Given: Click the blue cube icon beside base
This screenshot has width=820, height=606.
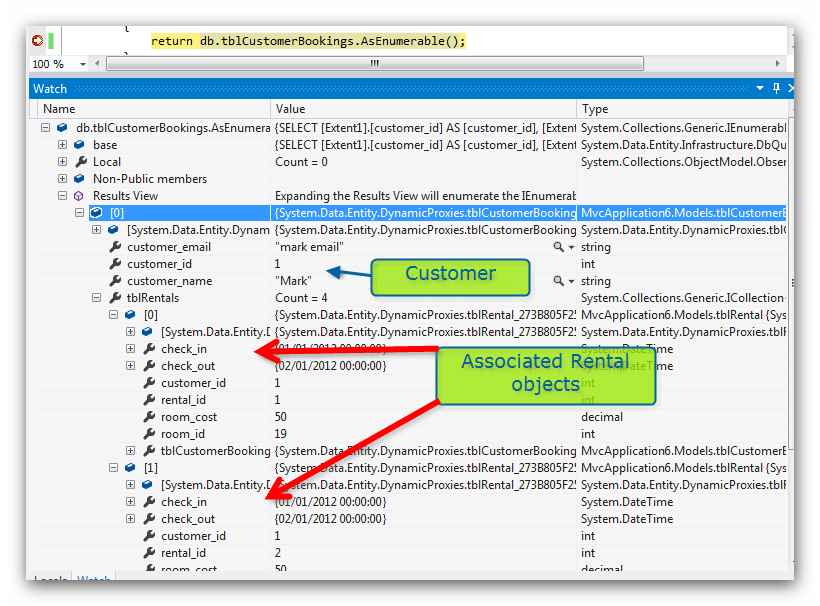Looking at the screenshot, I should coord(79,145).
